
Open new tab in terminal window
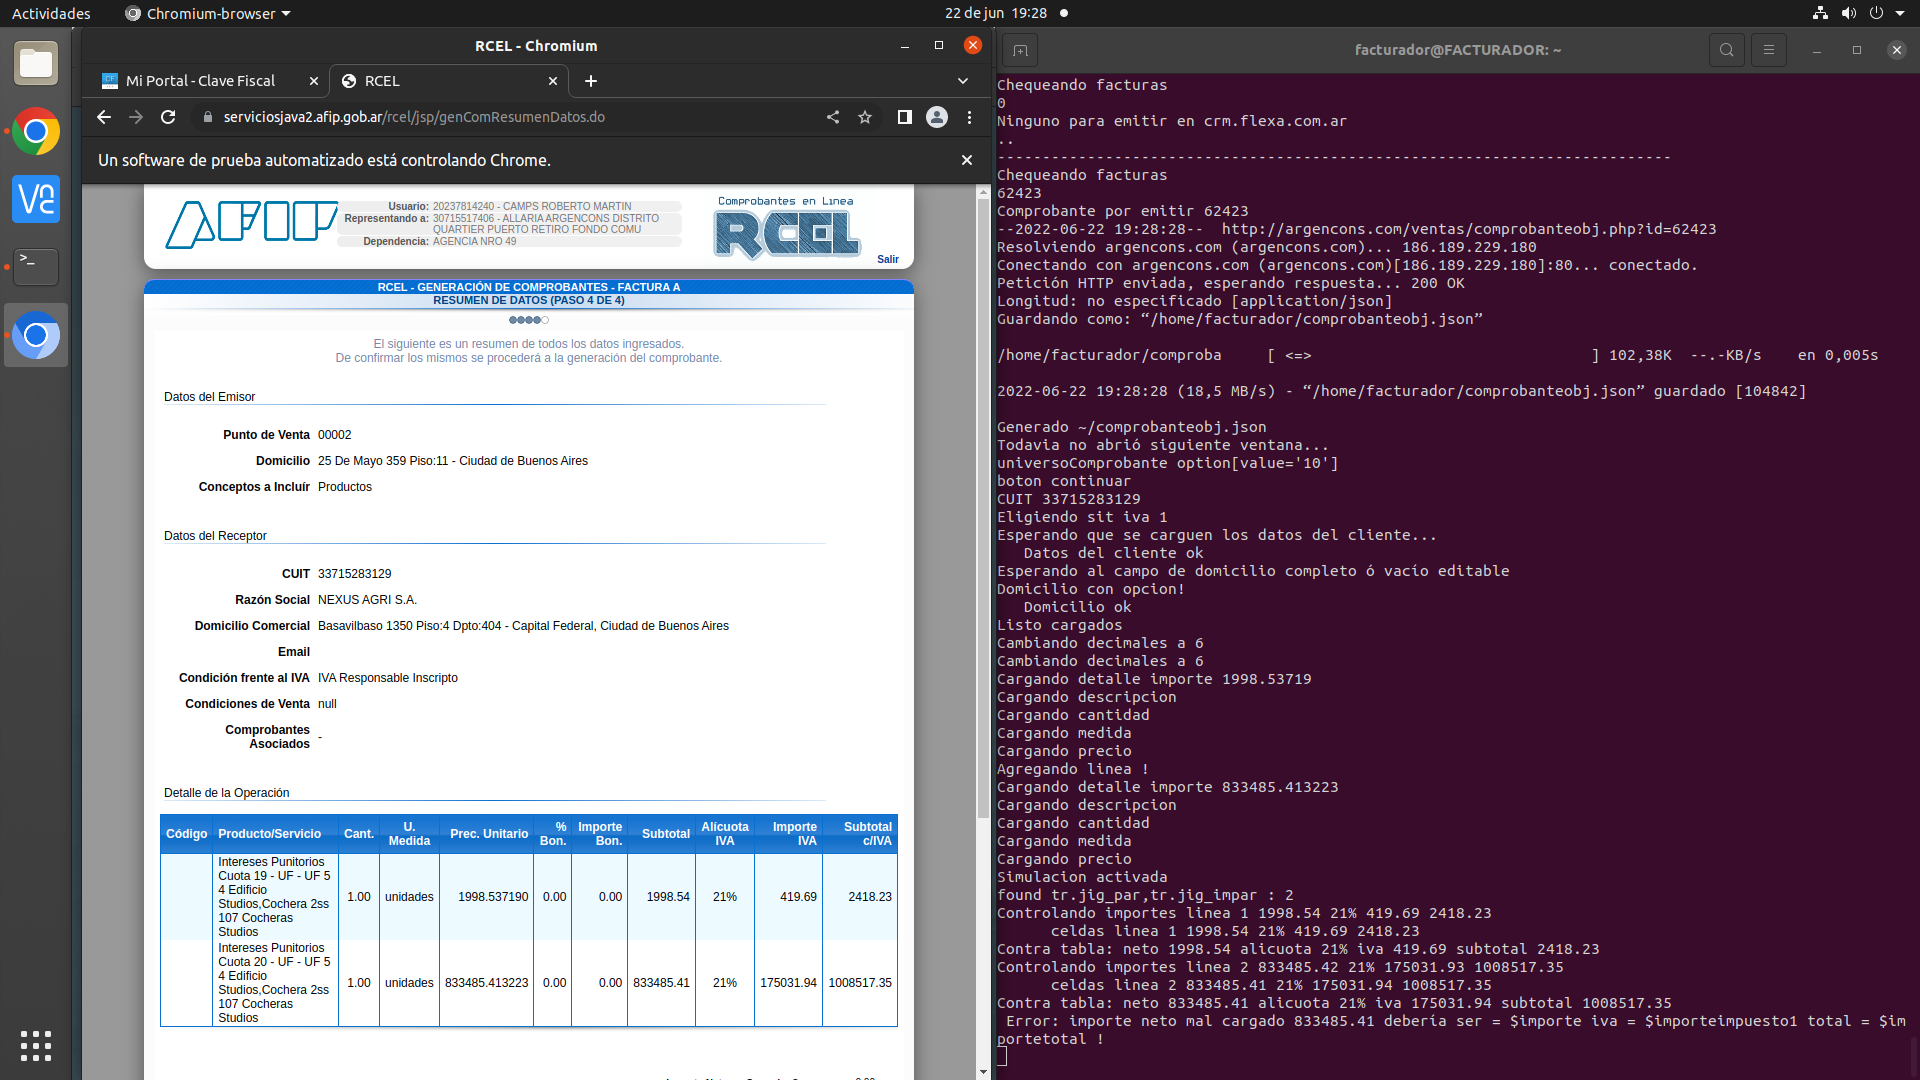pyautogui.click(x=1020, y=50)
